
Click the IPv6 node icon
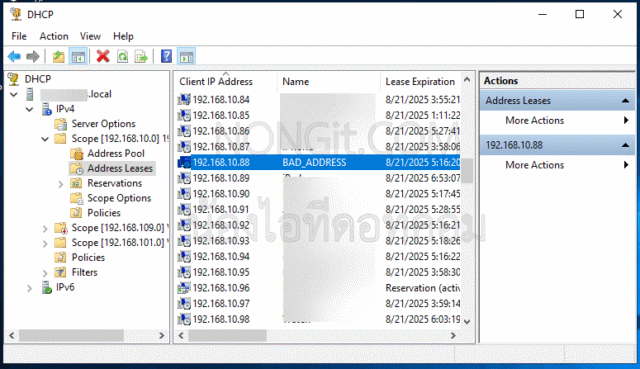click(47, 287)
